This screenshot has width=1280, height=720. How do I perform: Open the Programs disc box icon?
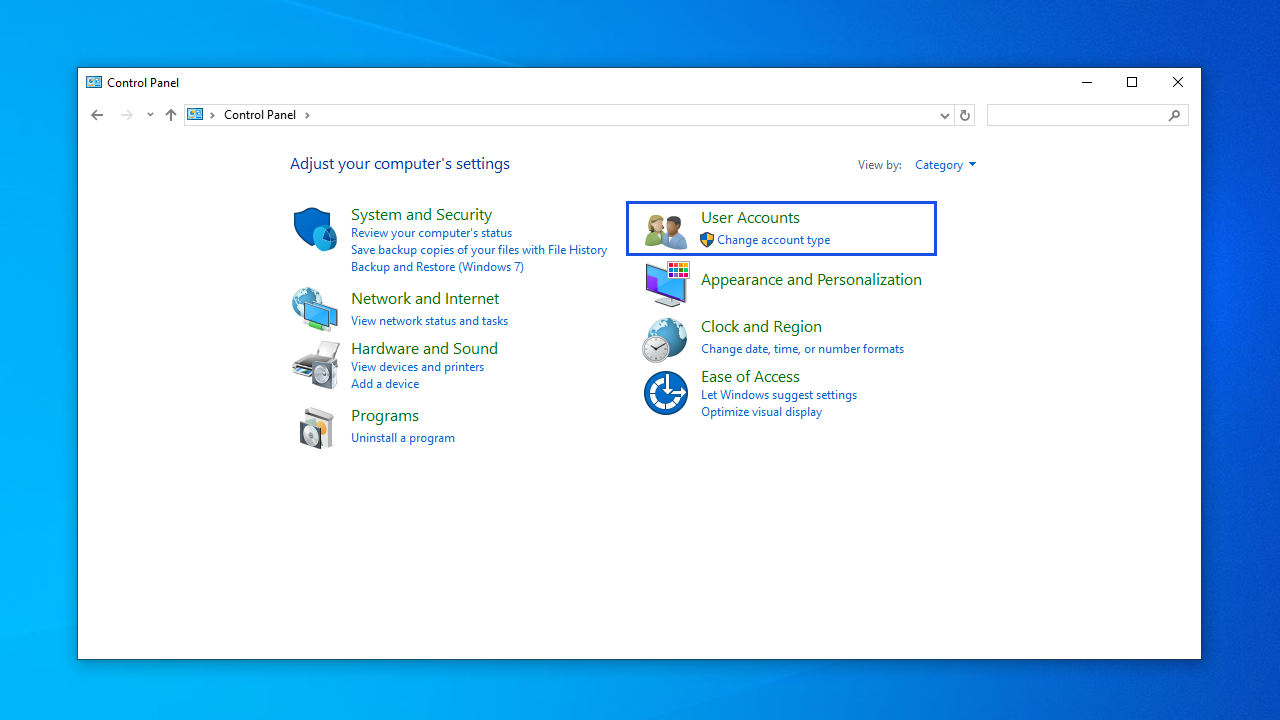point(316,428)
